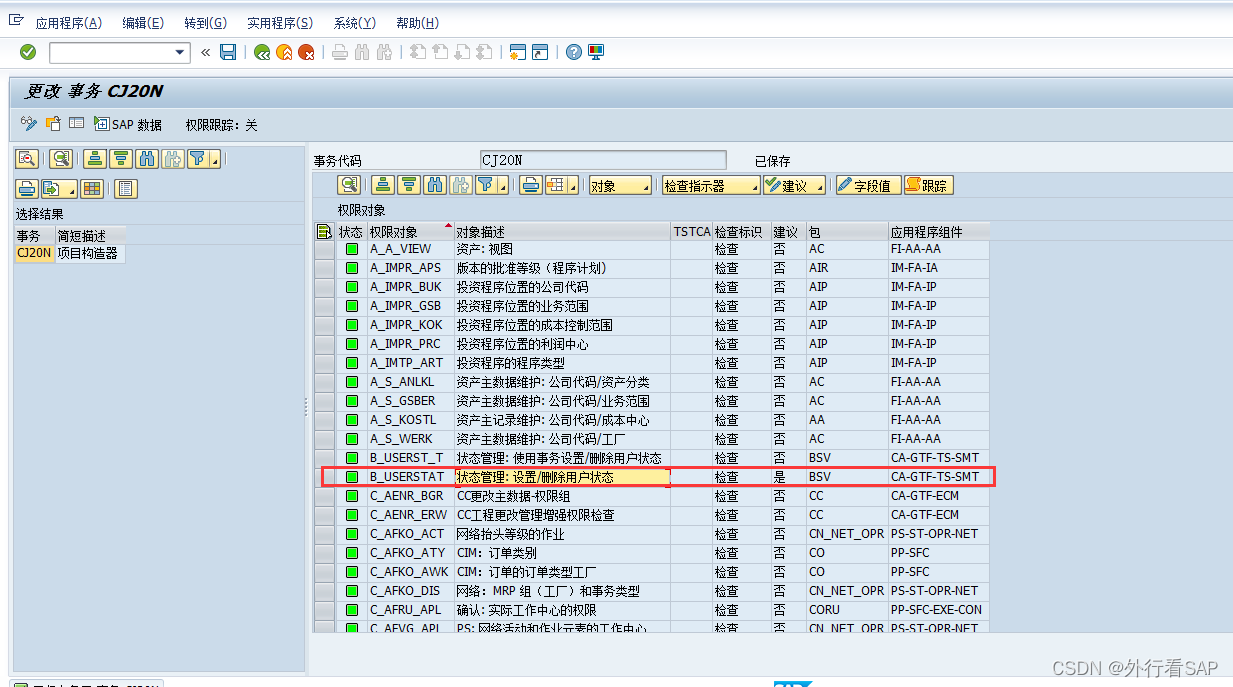1233x687 pixels.
Task: Click the 跟踪 button
Action: pos(928,185)
